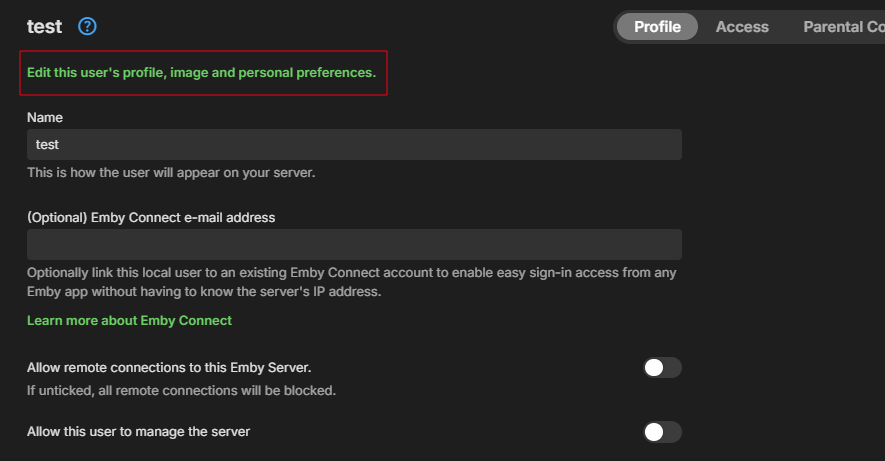Switch to the Profile tab
Viewport: 885px width, 461px height.
(x=657, y=27)
